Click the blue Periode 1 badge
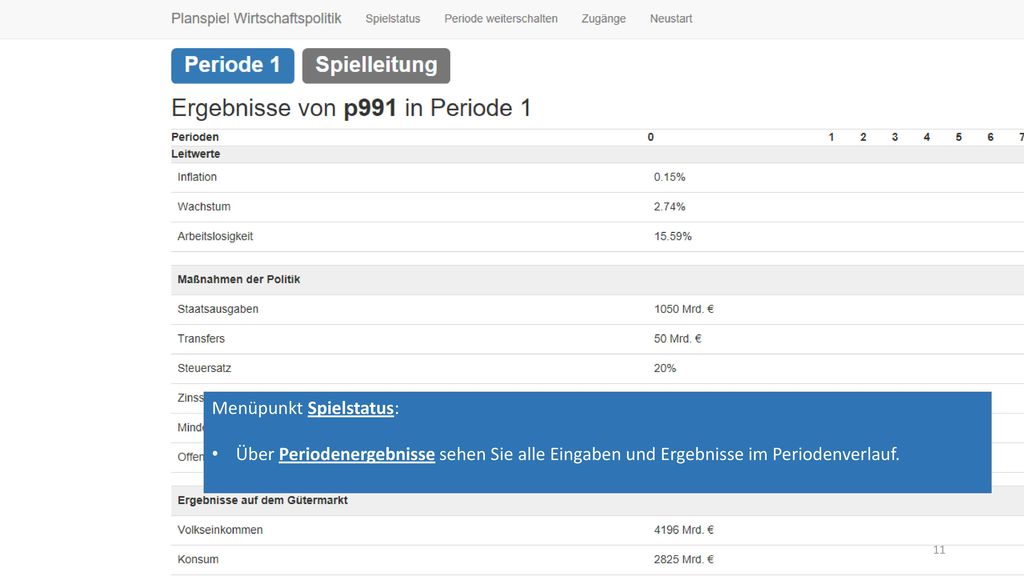The width and height of the screenshot is (1024, 576). coord(232,65)
